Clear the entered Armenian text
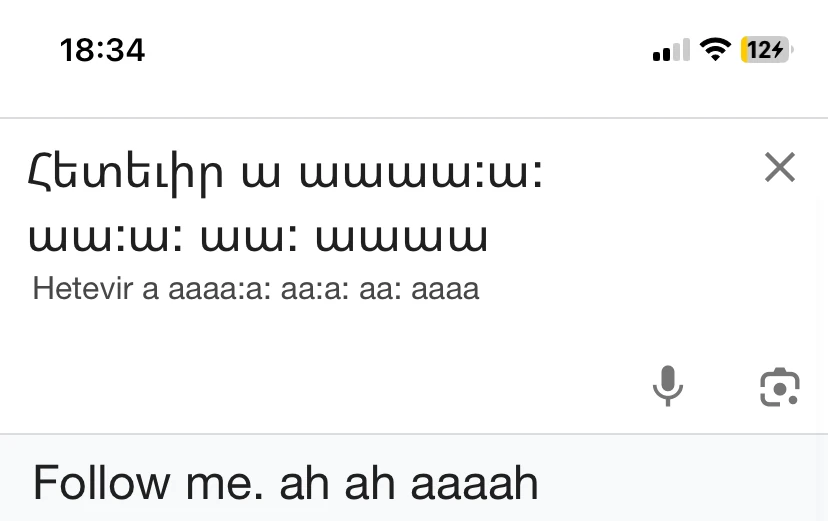 click(x=779, y=168)
